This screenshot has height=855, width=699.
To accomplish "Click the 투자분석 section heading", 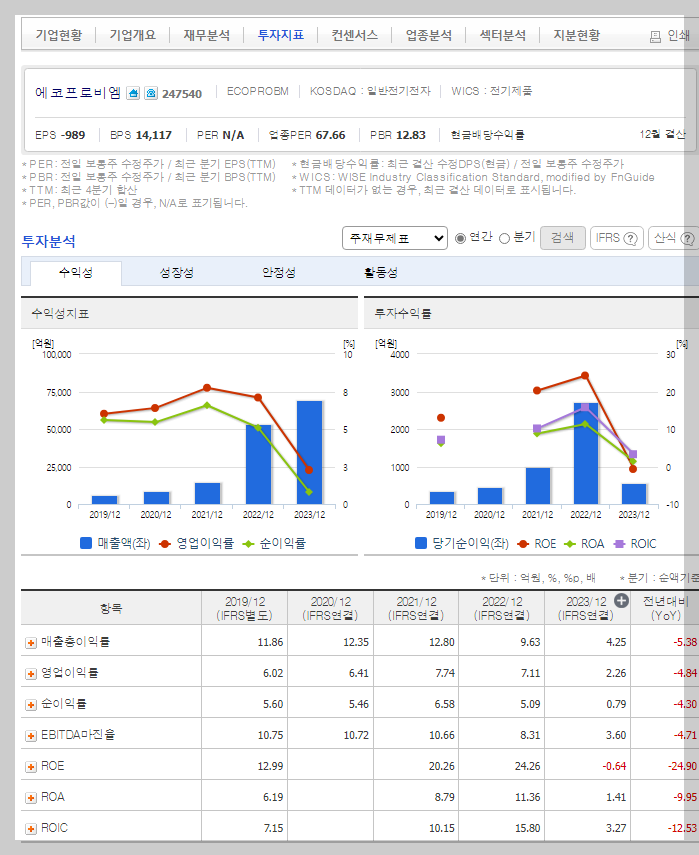I will pyautogui.click(x=49, y=241).
